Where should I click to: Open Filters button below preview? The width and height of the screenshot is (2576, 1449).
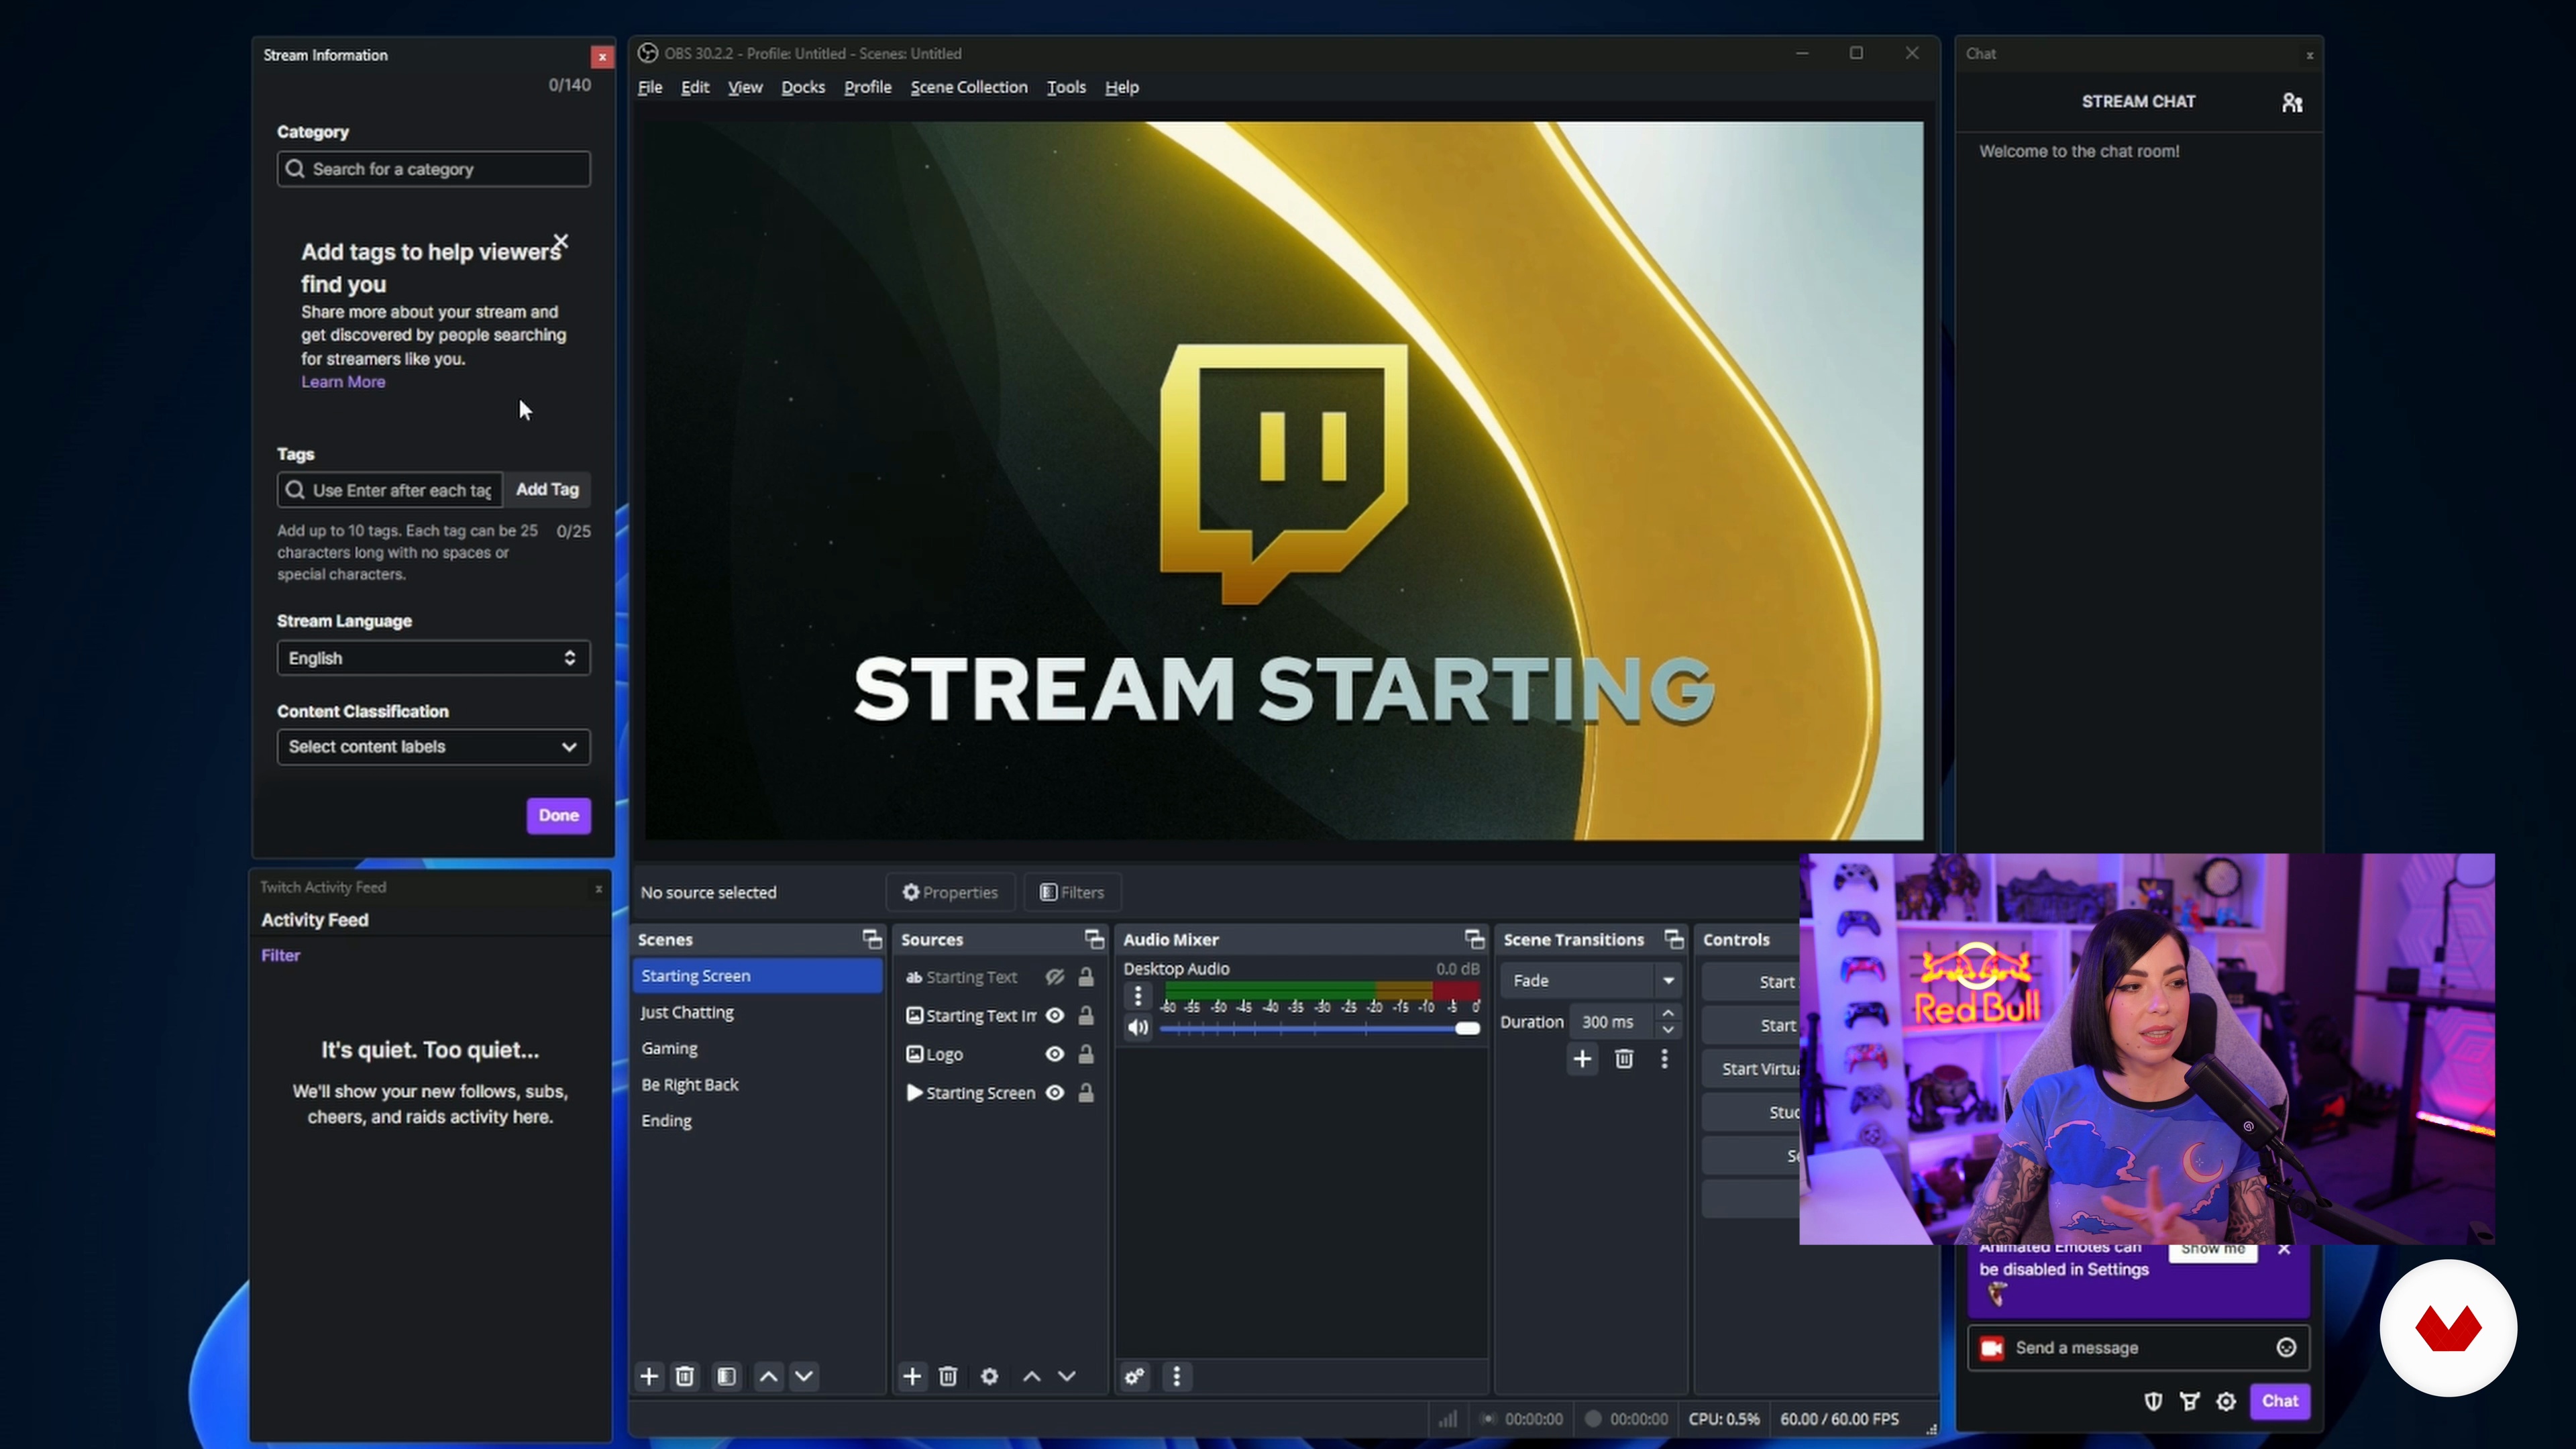tap(1072, 892)
